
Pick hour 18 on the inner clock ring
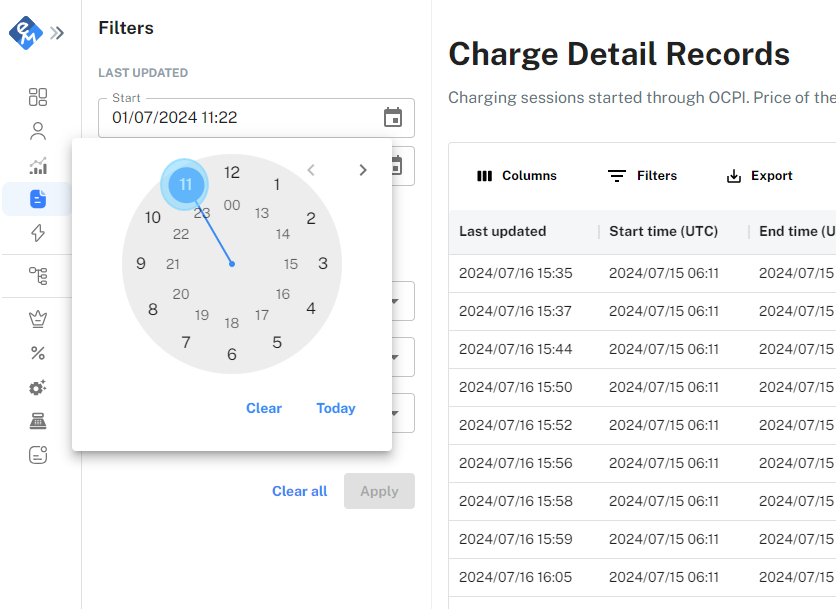(232, 323)
